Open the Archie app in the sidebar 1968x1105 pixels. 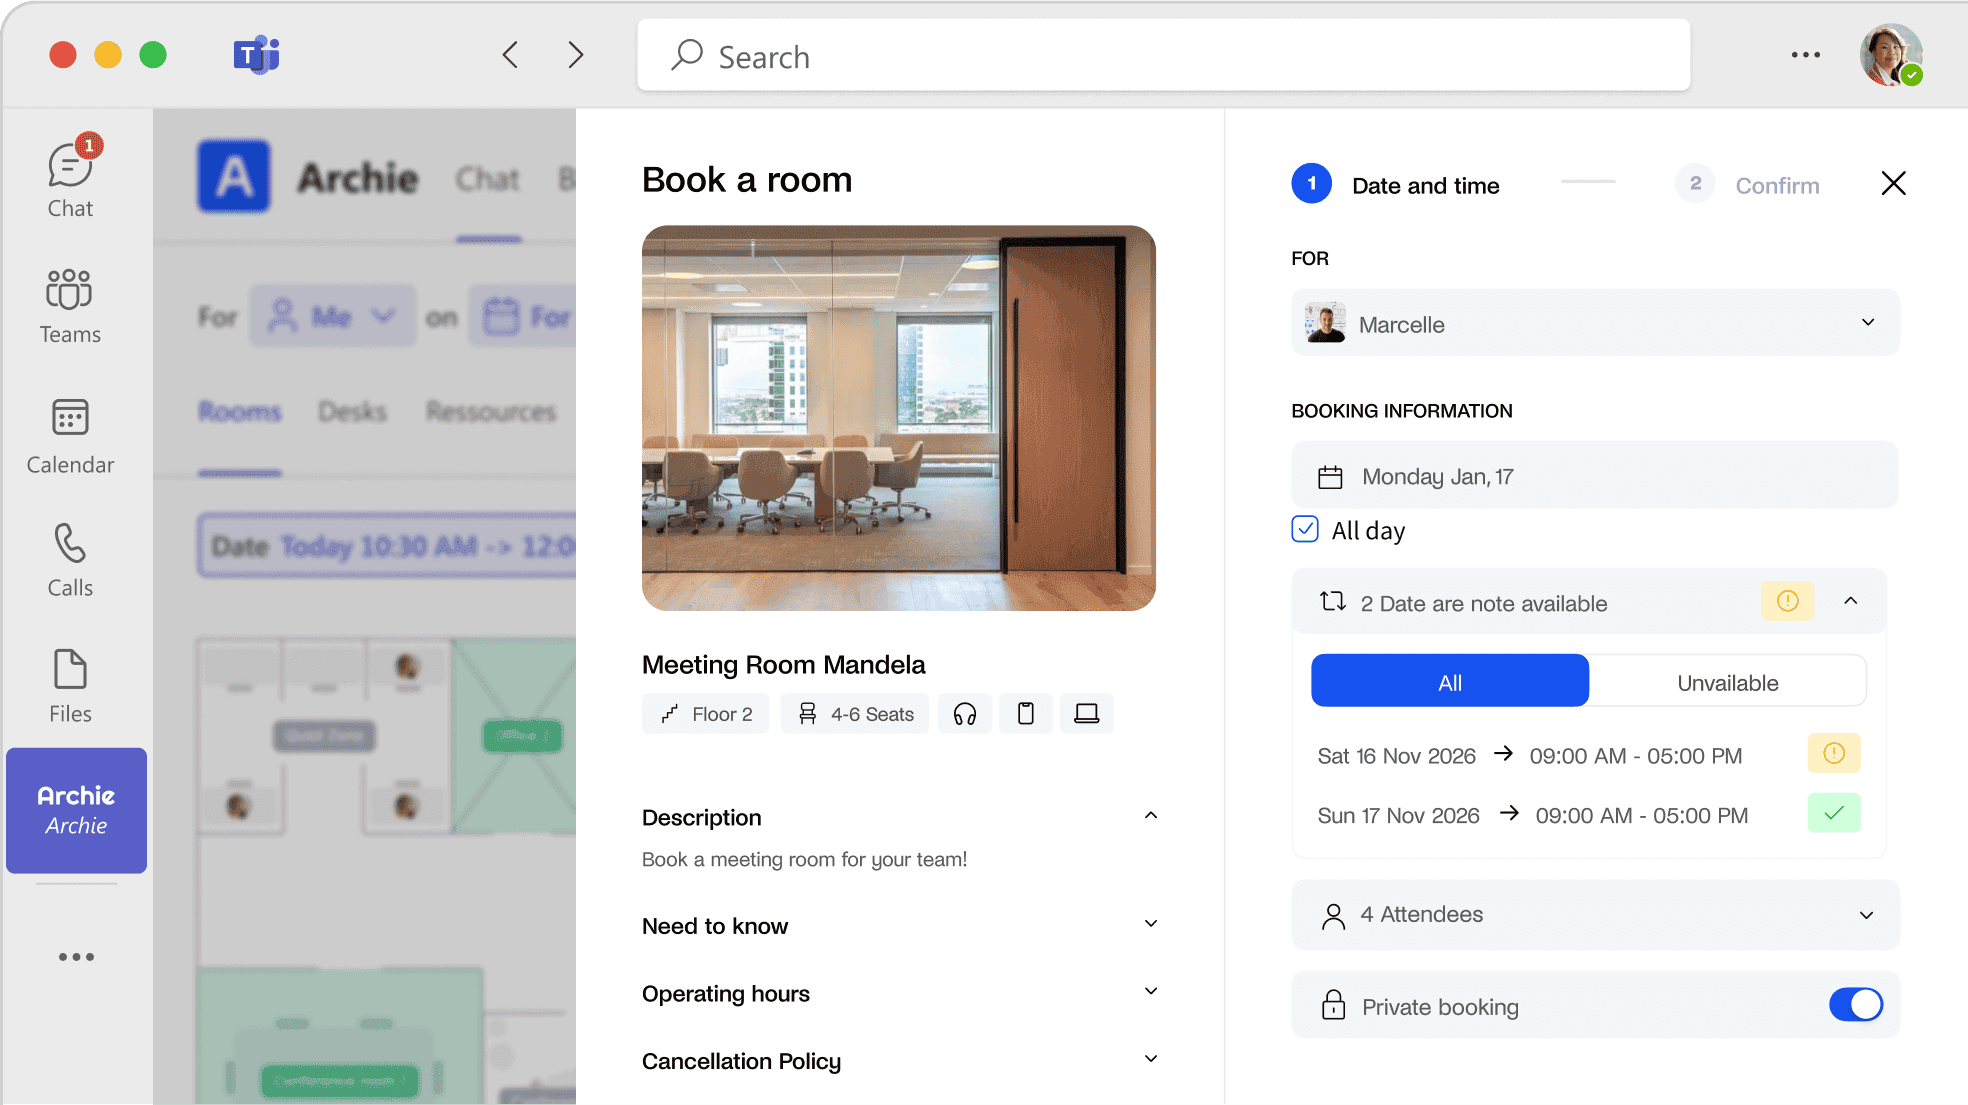pos(76,810)
